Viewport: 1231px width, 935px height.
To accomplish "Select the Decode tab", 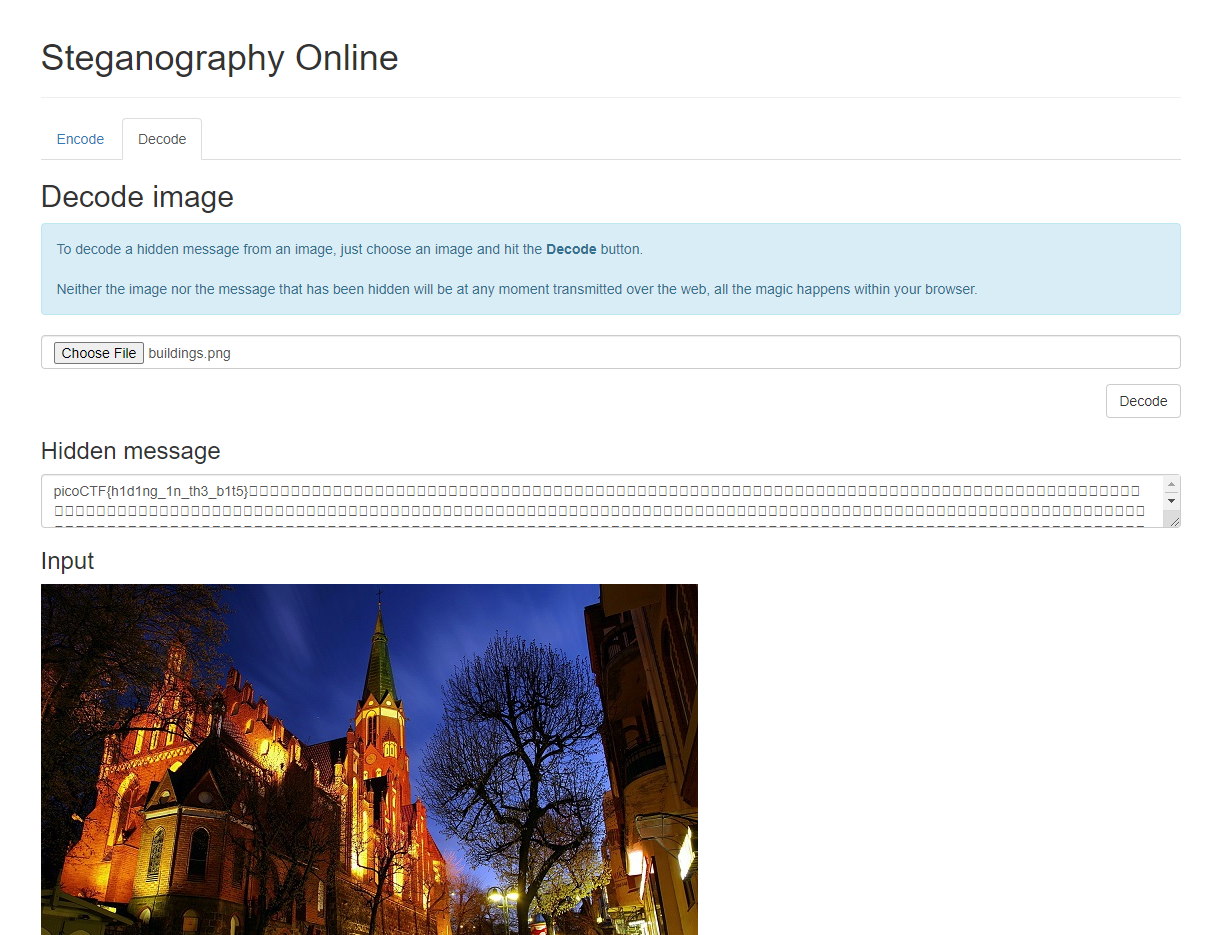I will [162, 139].
